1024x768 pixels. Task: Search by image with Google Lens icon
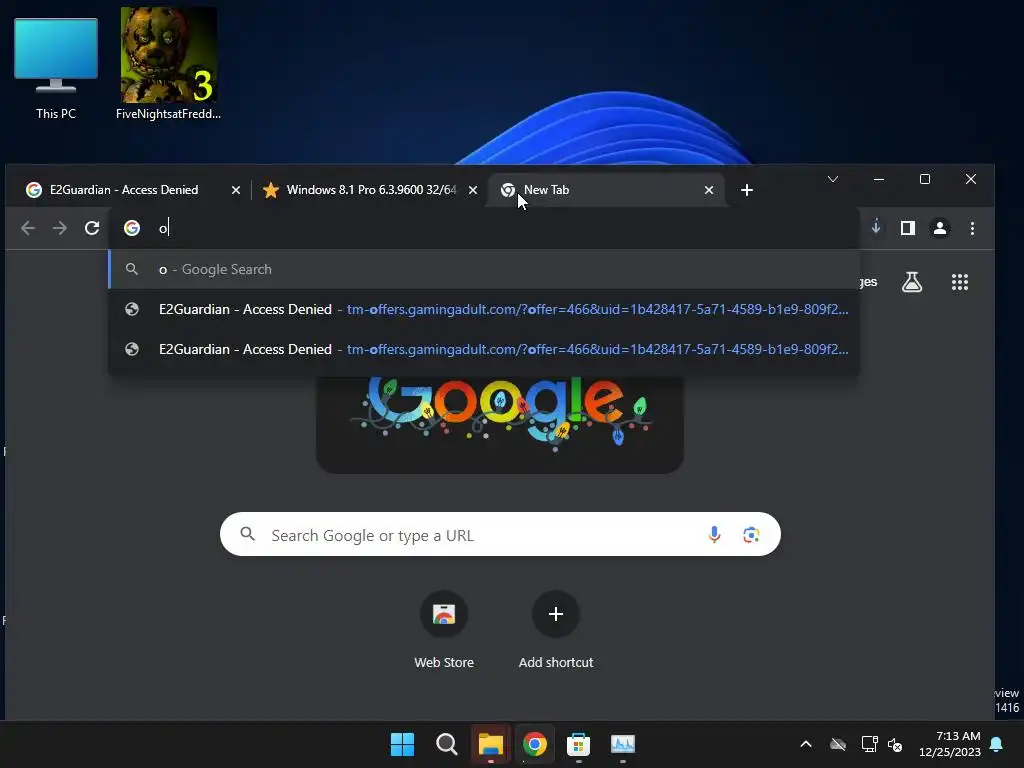click(751, 535)
